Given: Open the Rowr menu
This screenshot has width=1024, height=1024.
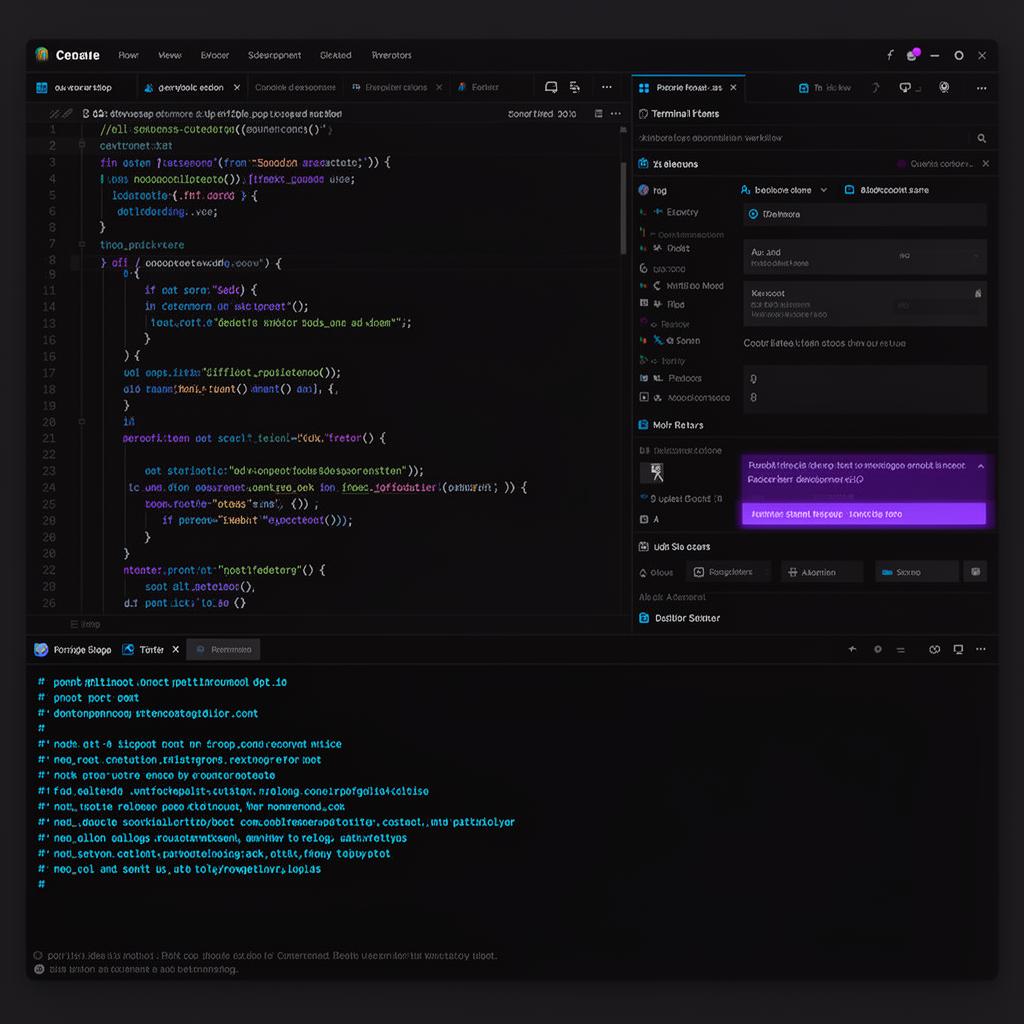Looking at the screenshot, I should click(129, 56).
